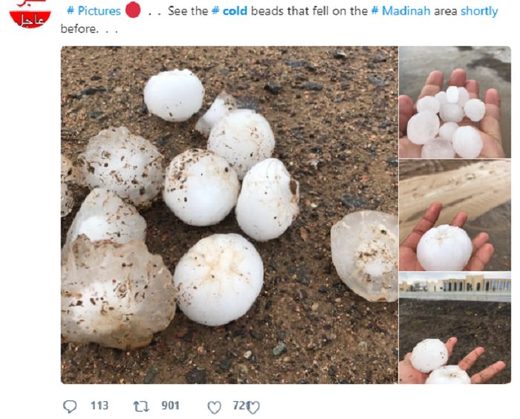Open the #cold hashtag link
This screenshot has width=520, height=419.
coord(230,11)
